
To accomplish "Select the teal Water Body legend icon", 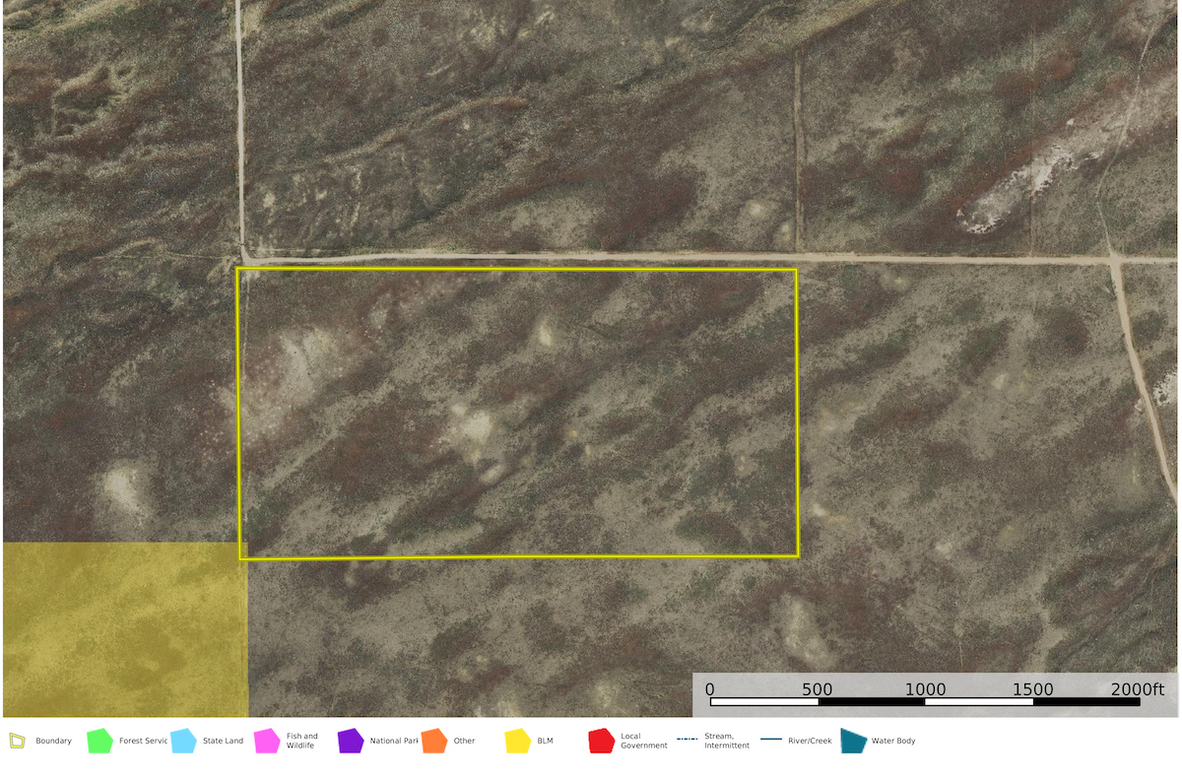I will pos(853,741).
